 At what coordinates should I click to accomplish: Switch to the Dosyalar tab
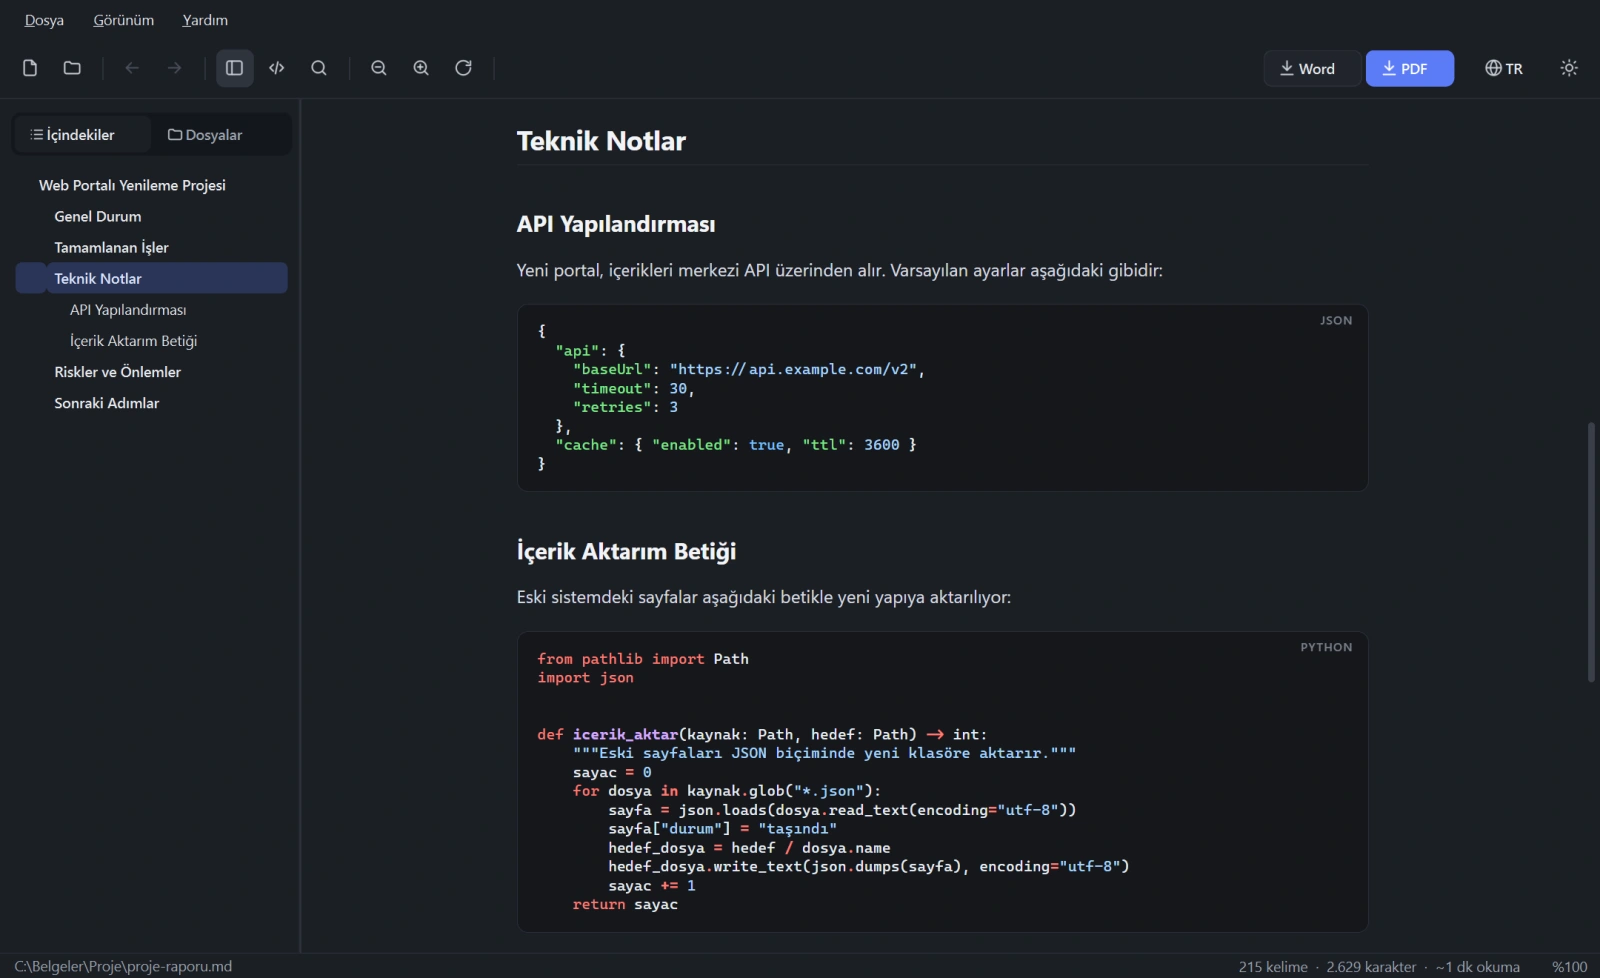tap(205, 135)
